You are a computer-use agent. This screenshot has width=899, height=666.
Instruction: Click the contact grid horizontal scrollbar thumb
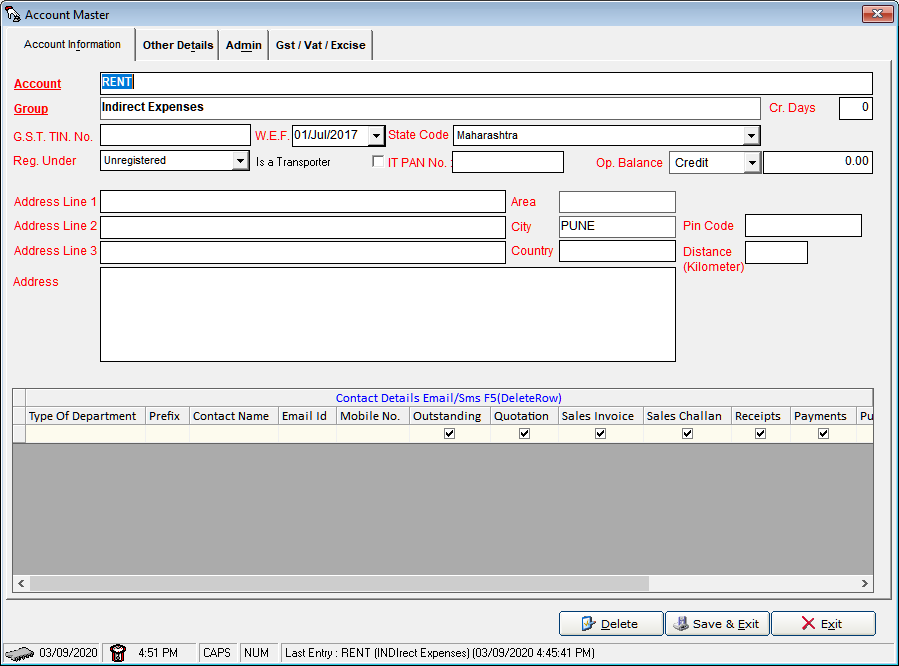pos(339,583)
